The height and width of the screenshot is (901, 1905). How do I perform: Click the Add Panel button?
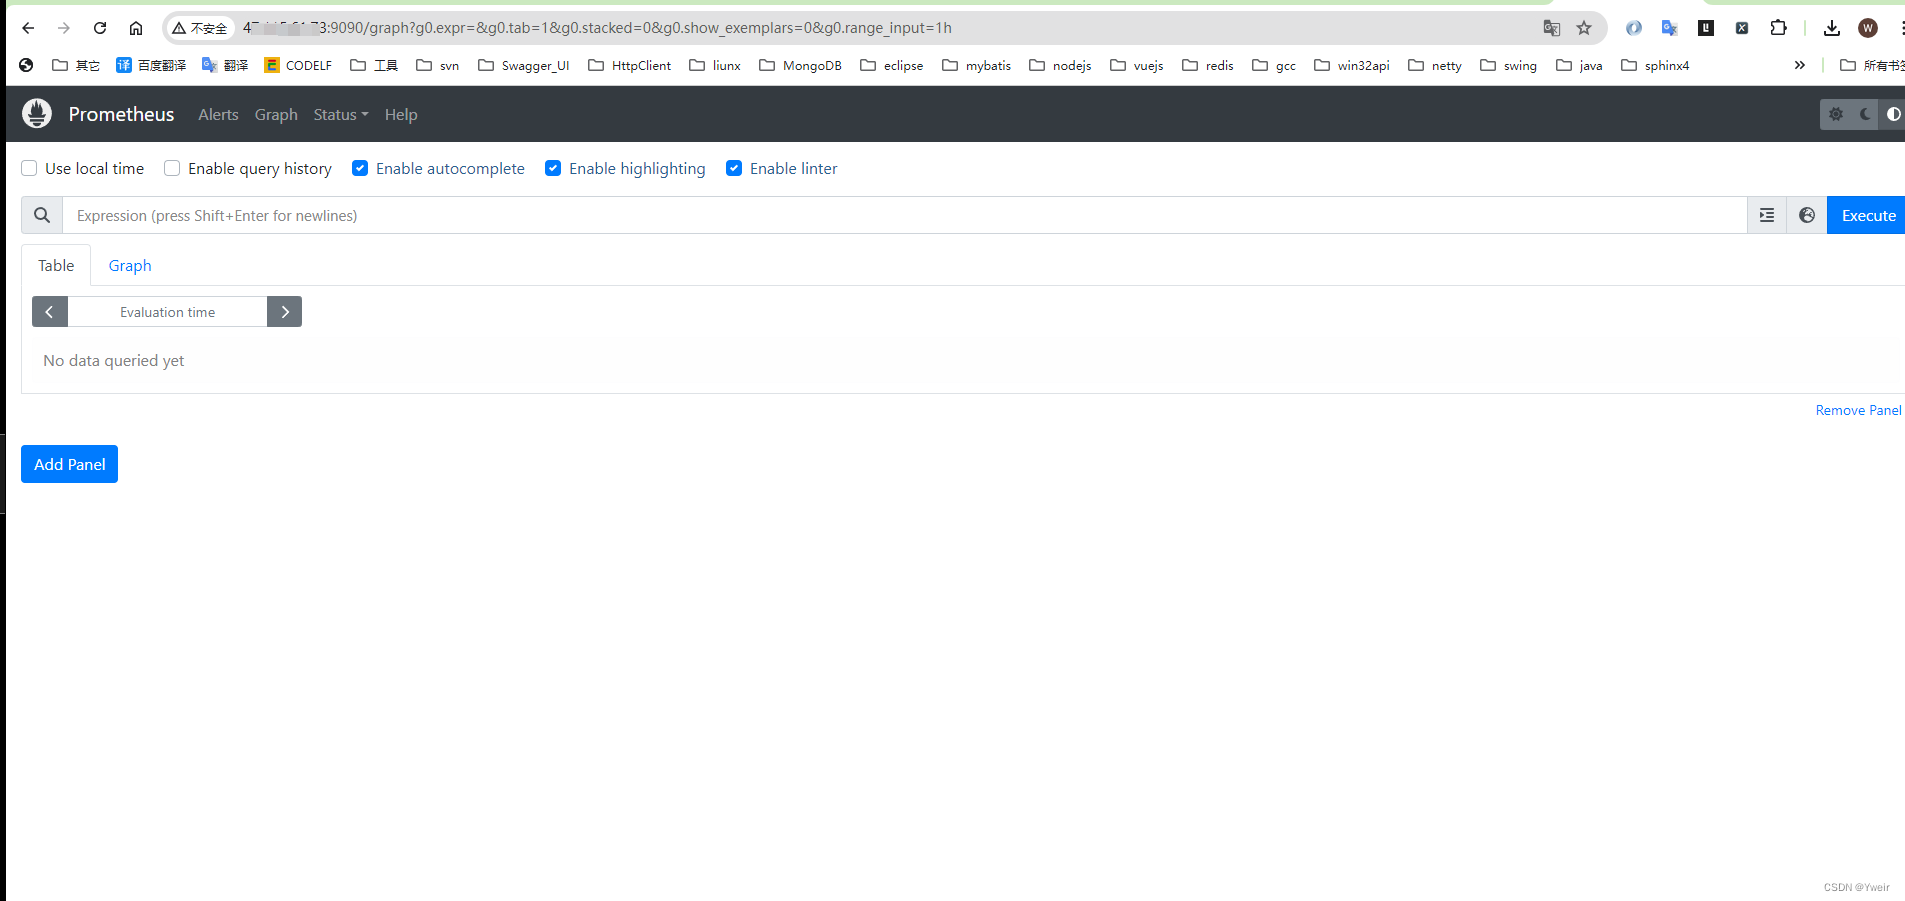coord(69,464)
